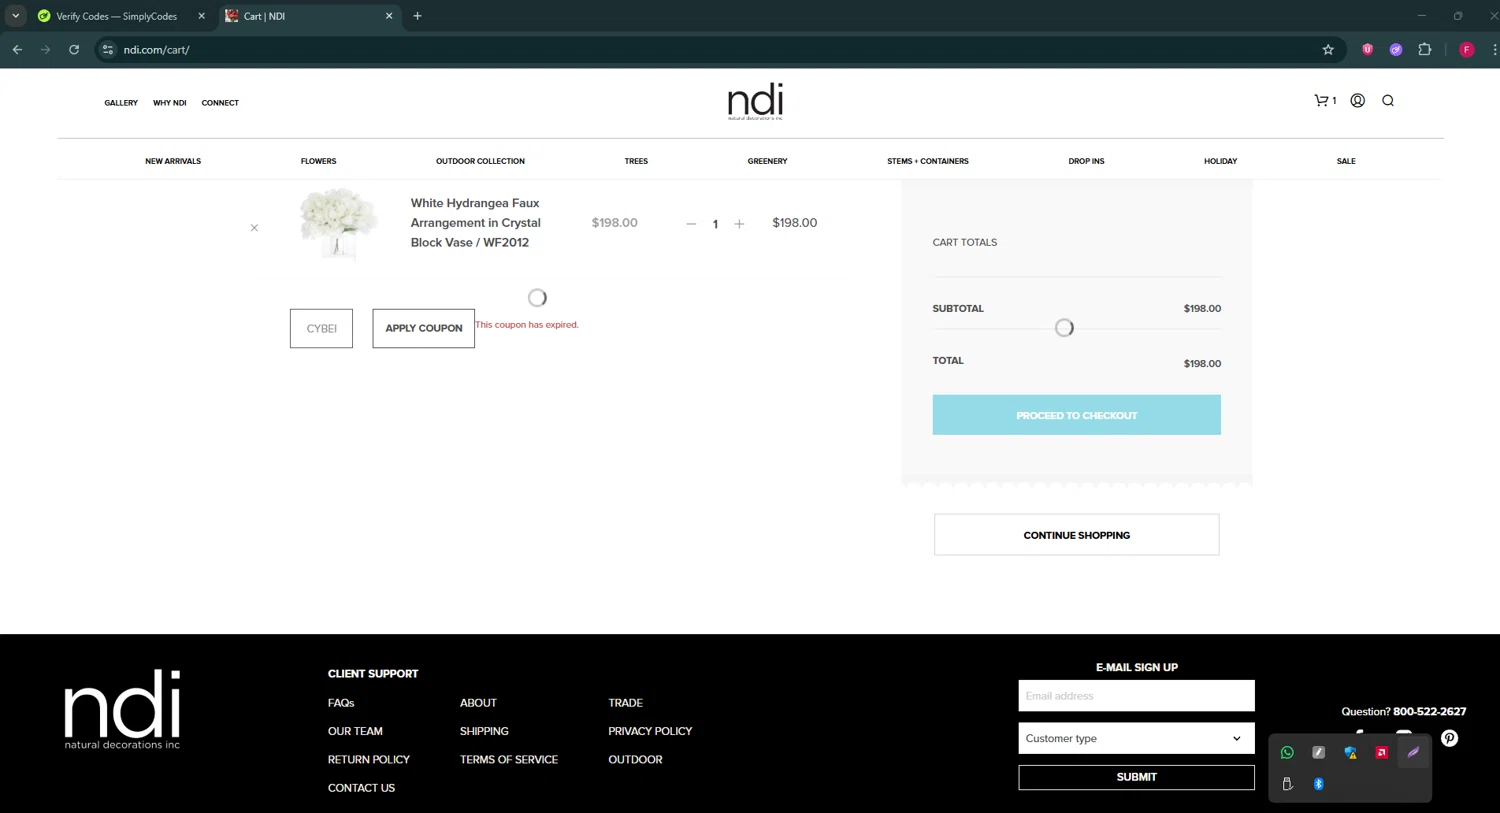Click the Email address input field
Screen dimensions: 1500x813
[x=1136, y=696]
